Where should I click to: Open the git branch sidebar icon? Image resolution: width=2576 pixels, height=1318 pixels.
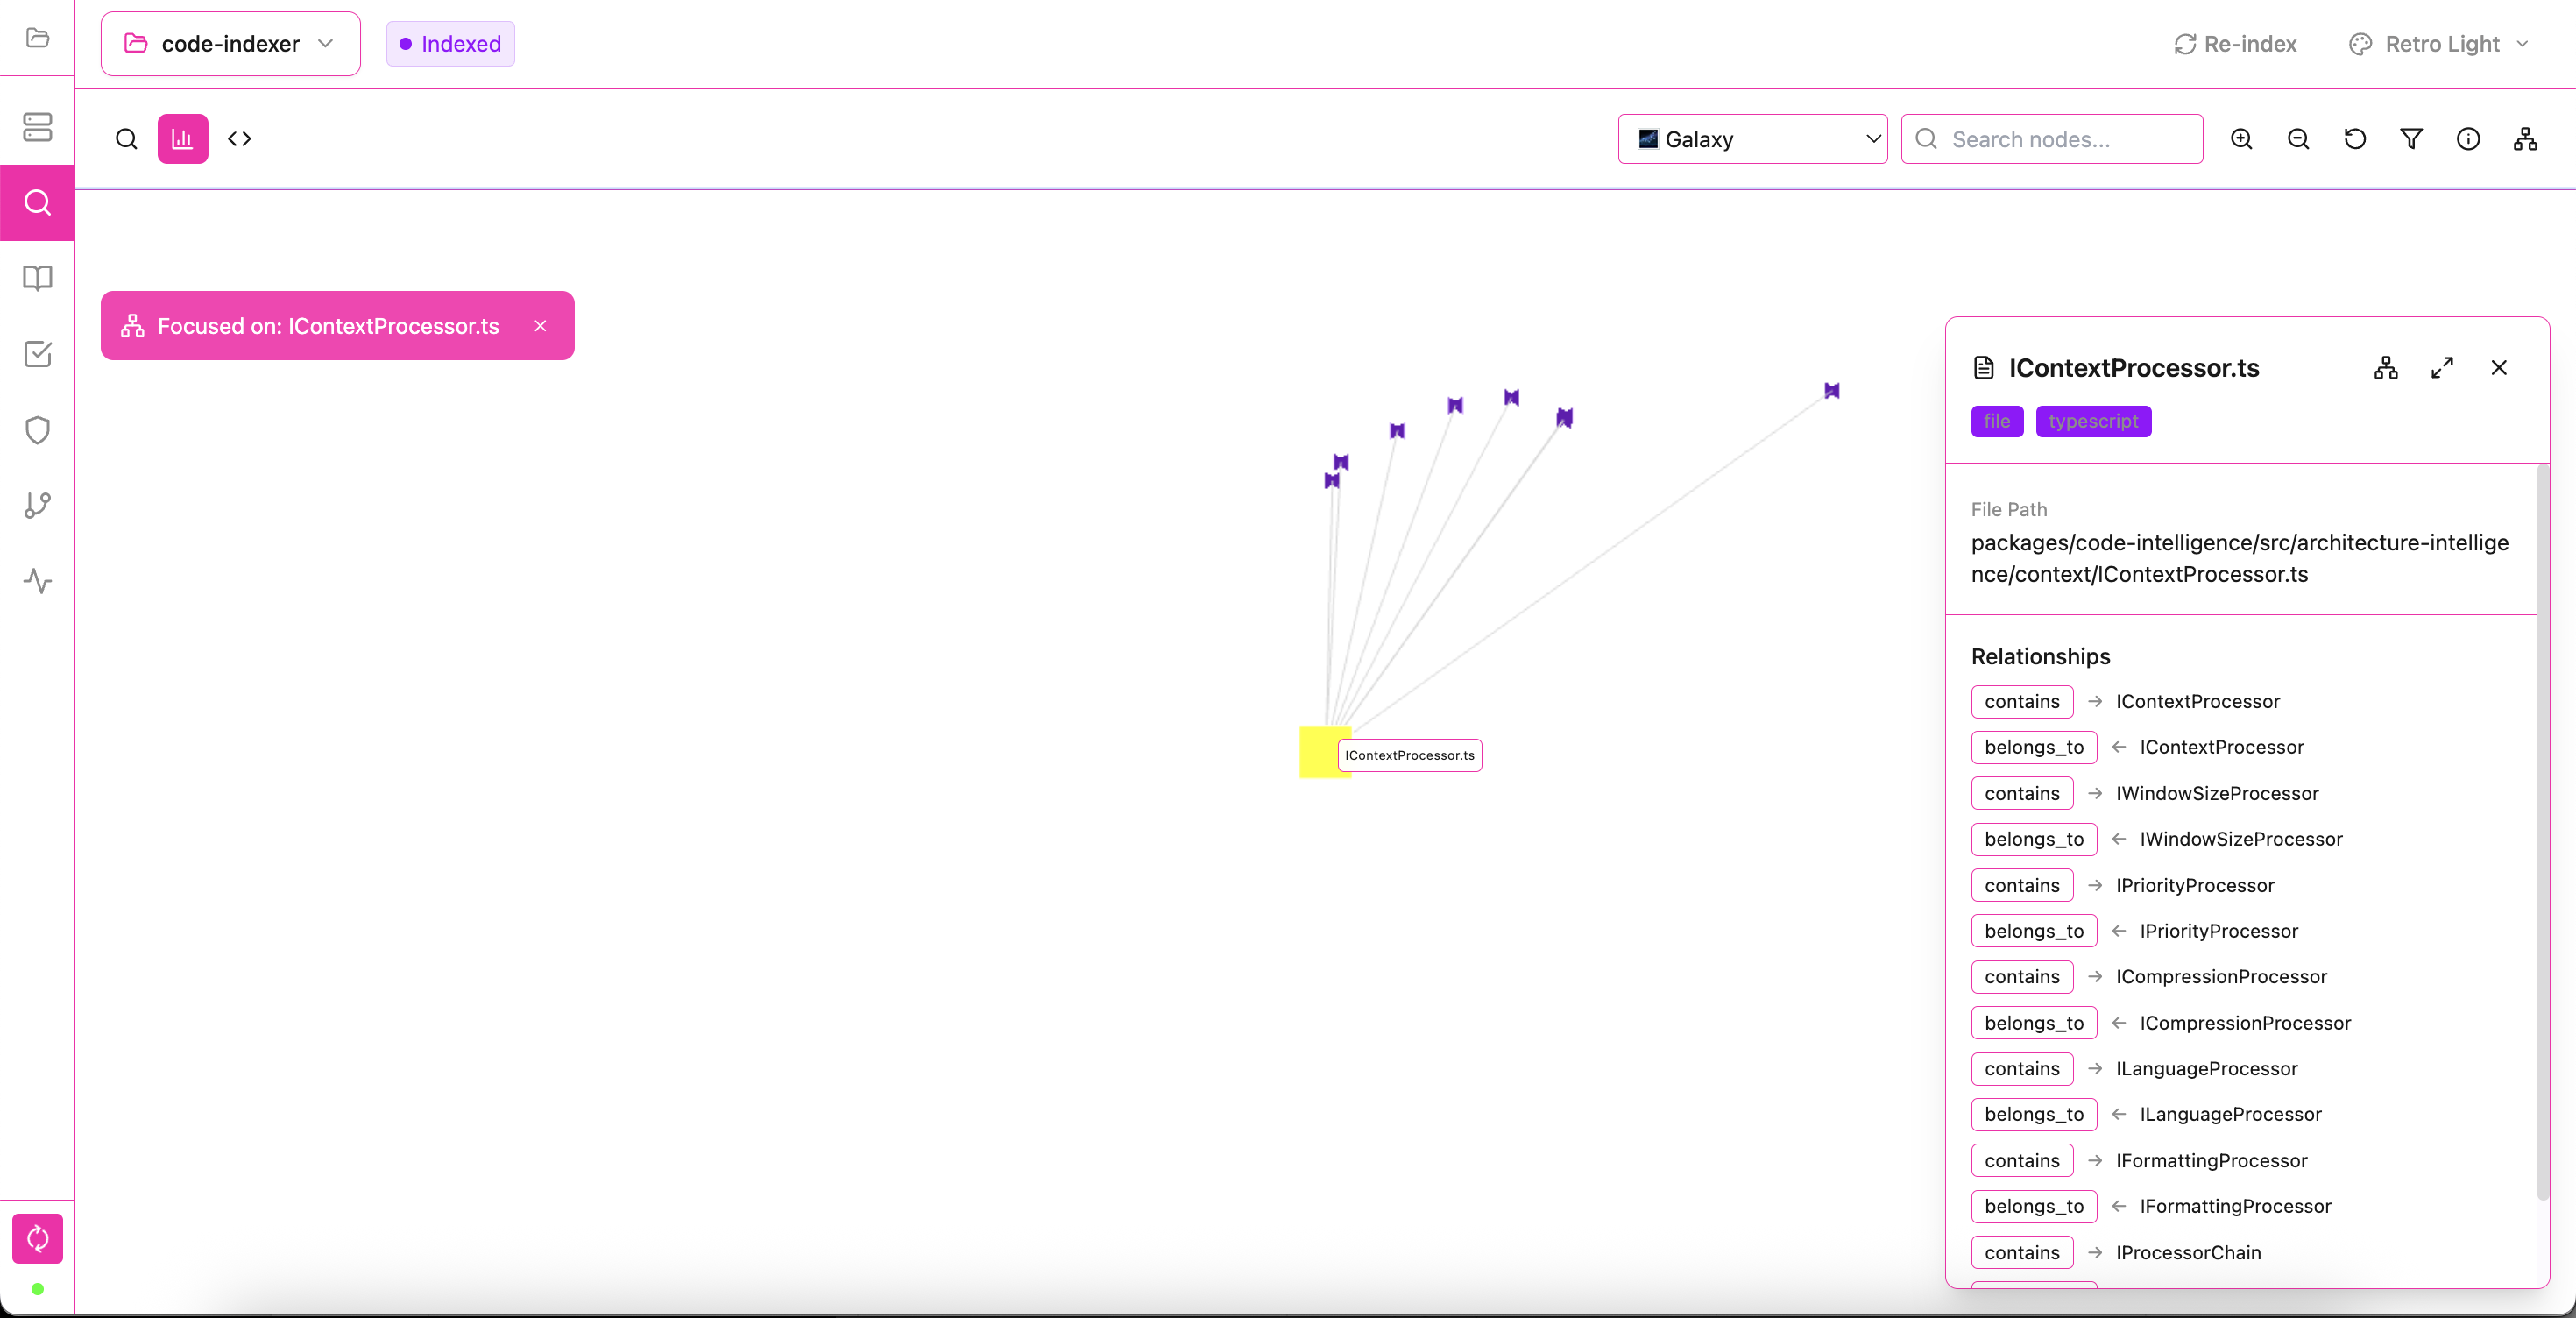[37, 505]
